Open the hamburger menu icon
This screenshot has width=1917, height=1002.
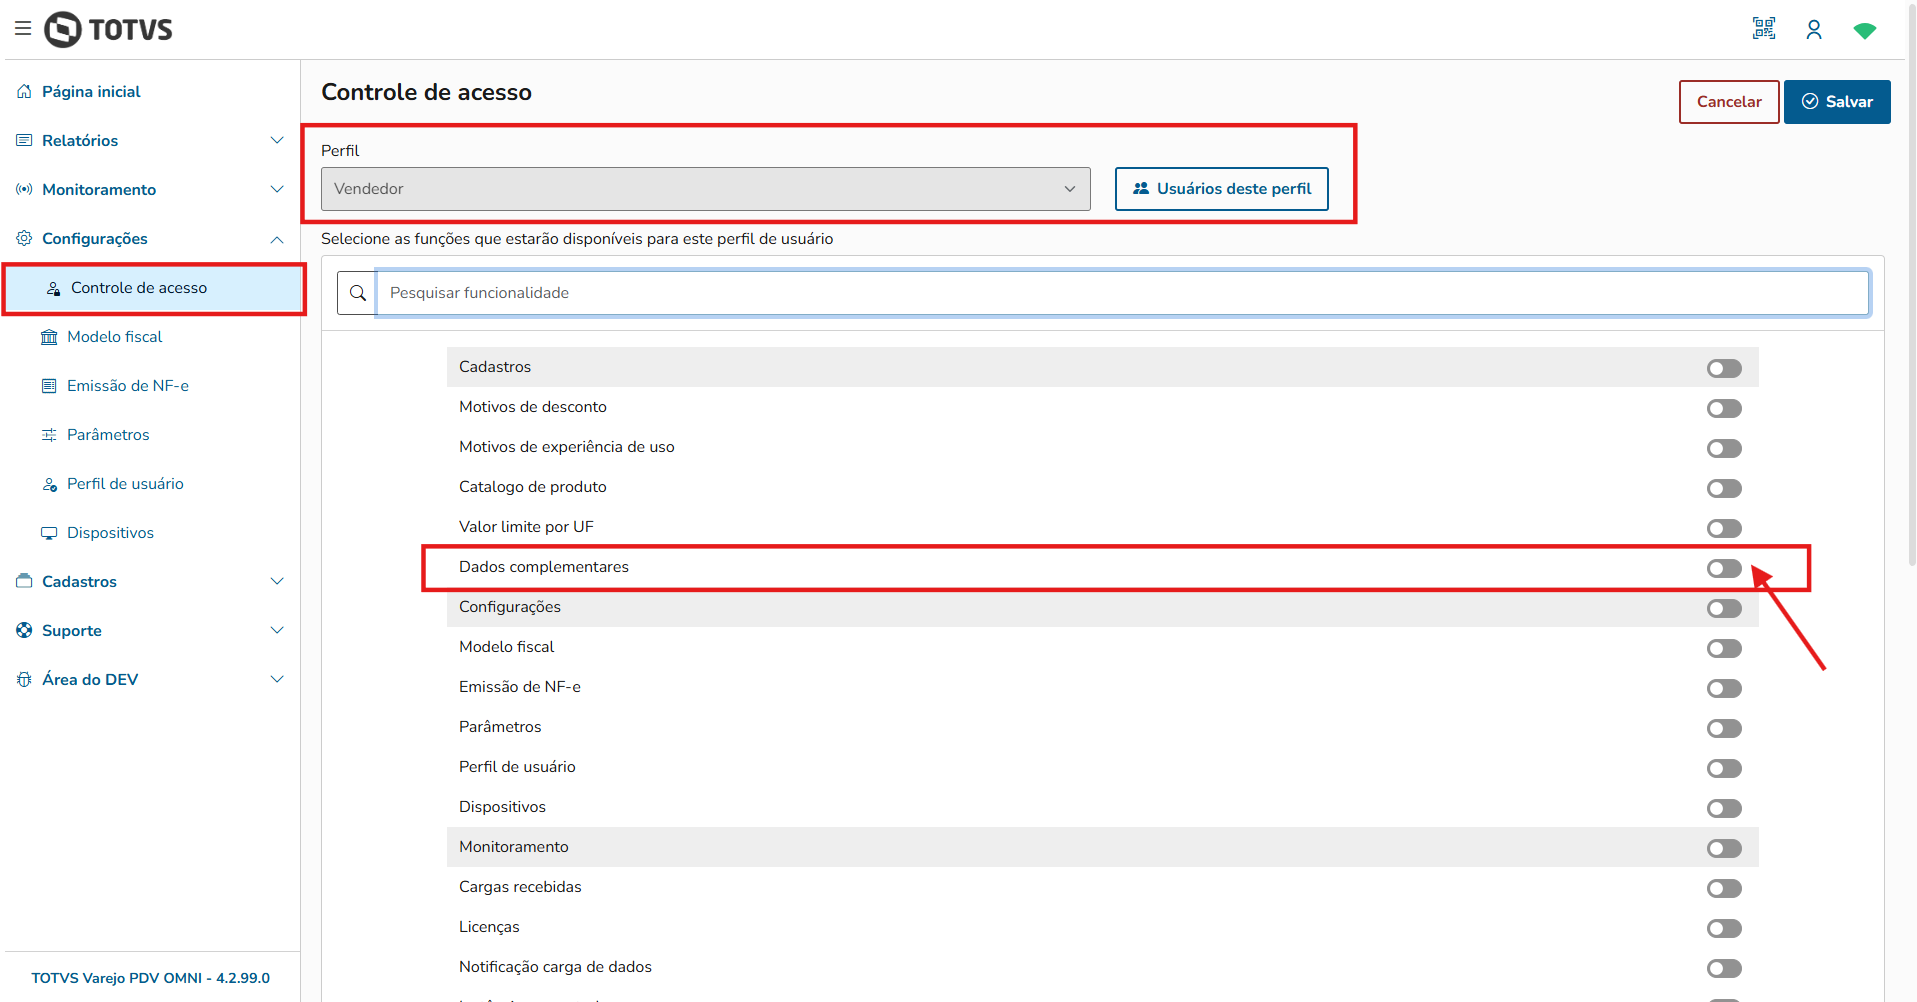tap(23, 28)
